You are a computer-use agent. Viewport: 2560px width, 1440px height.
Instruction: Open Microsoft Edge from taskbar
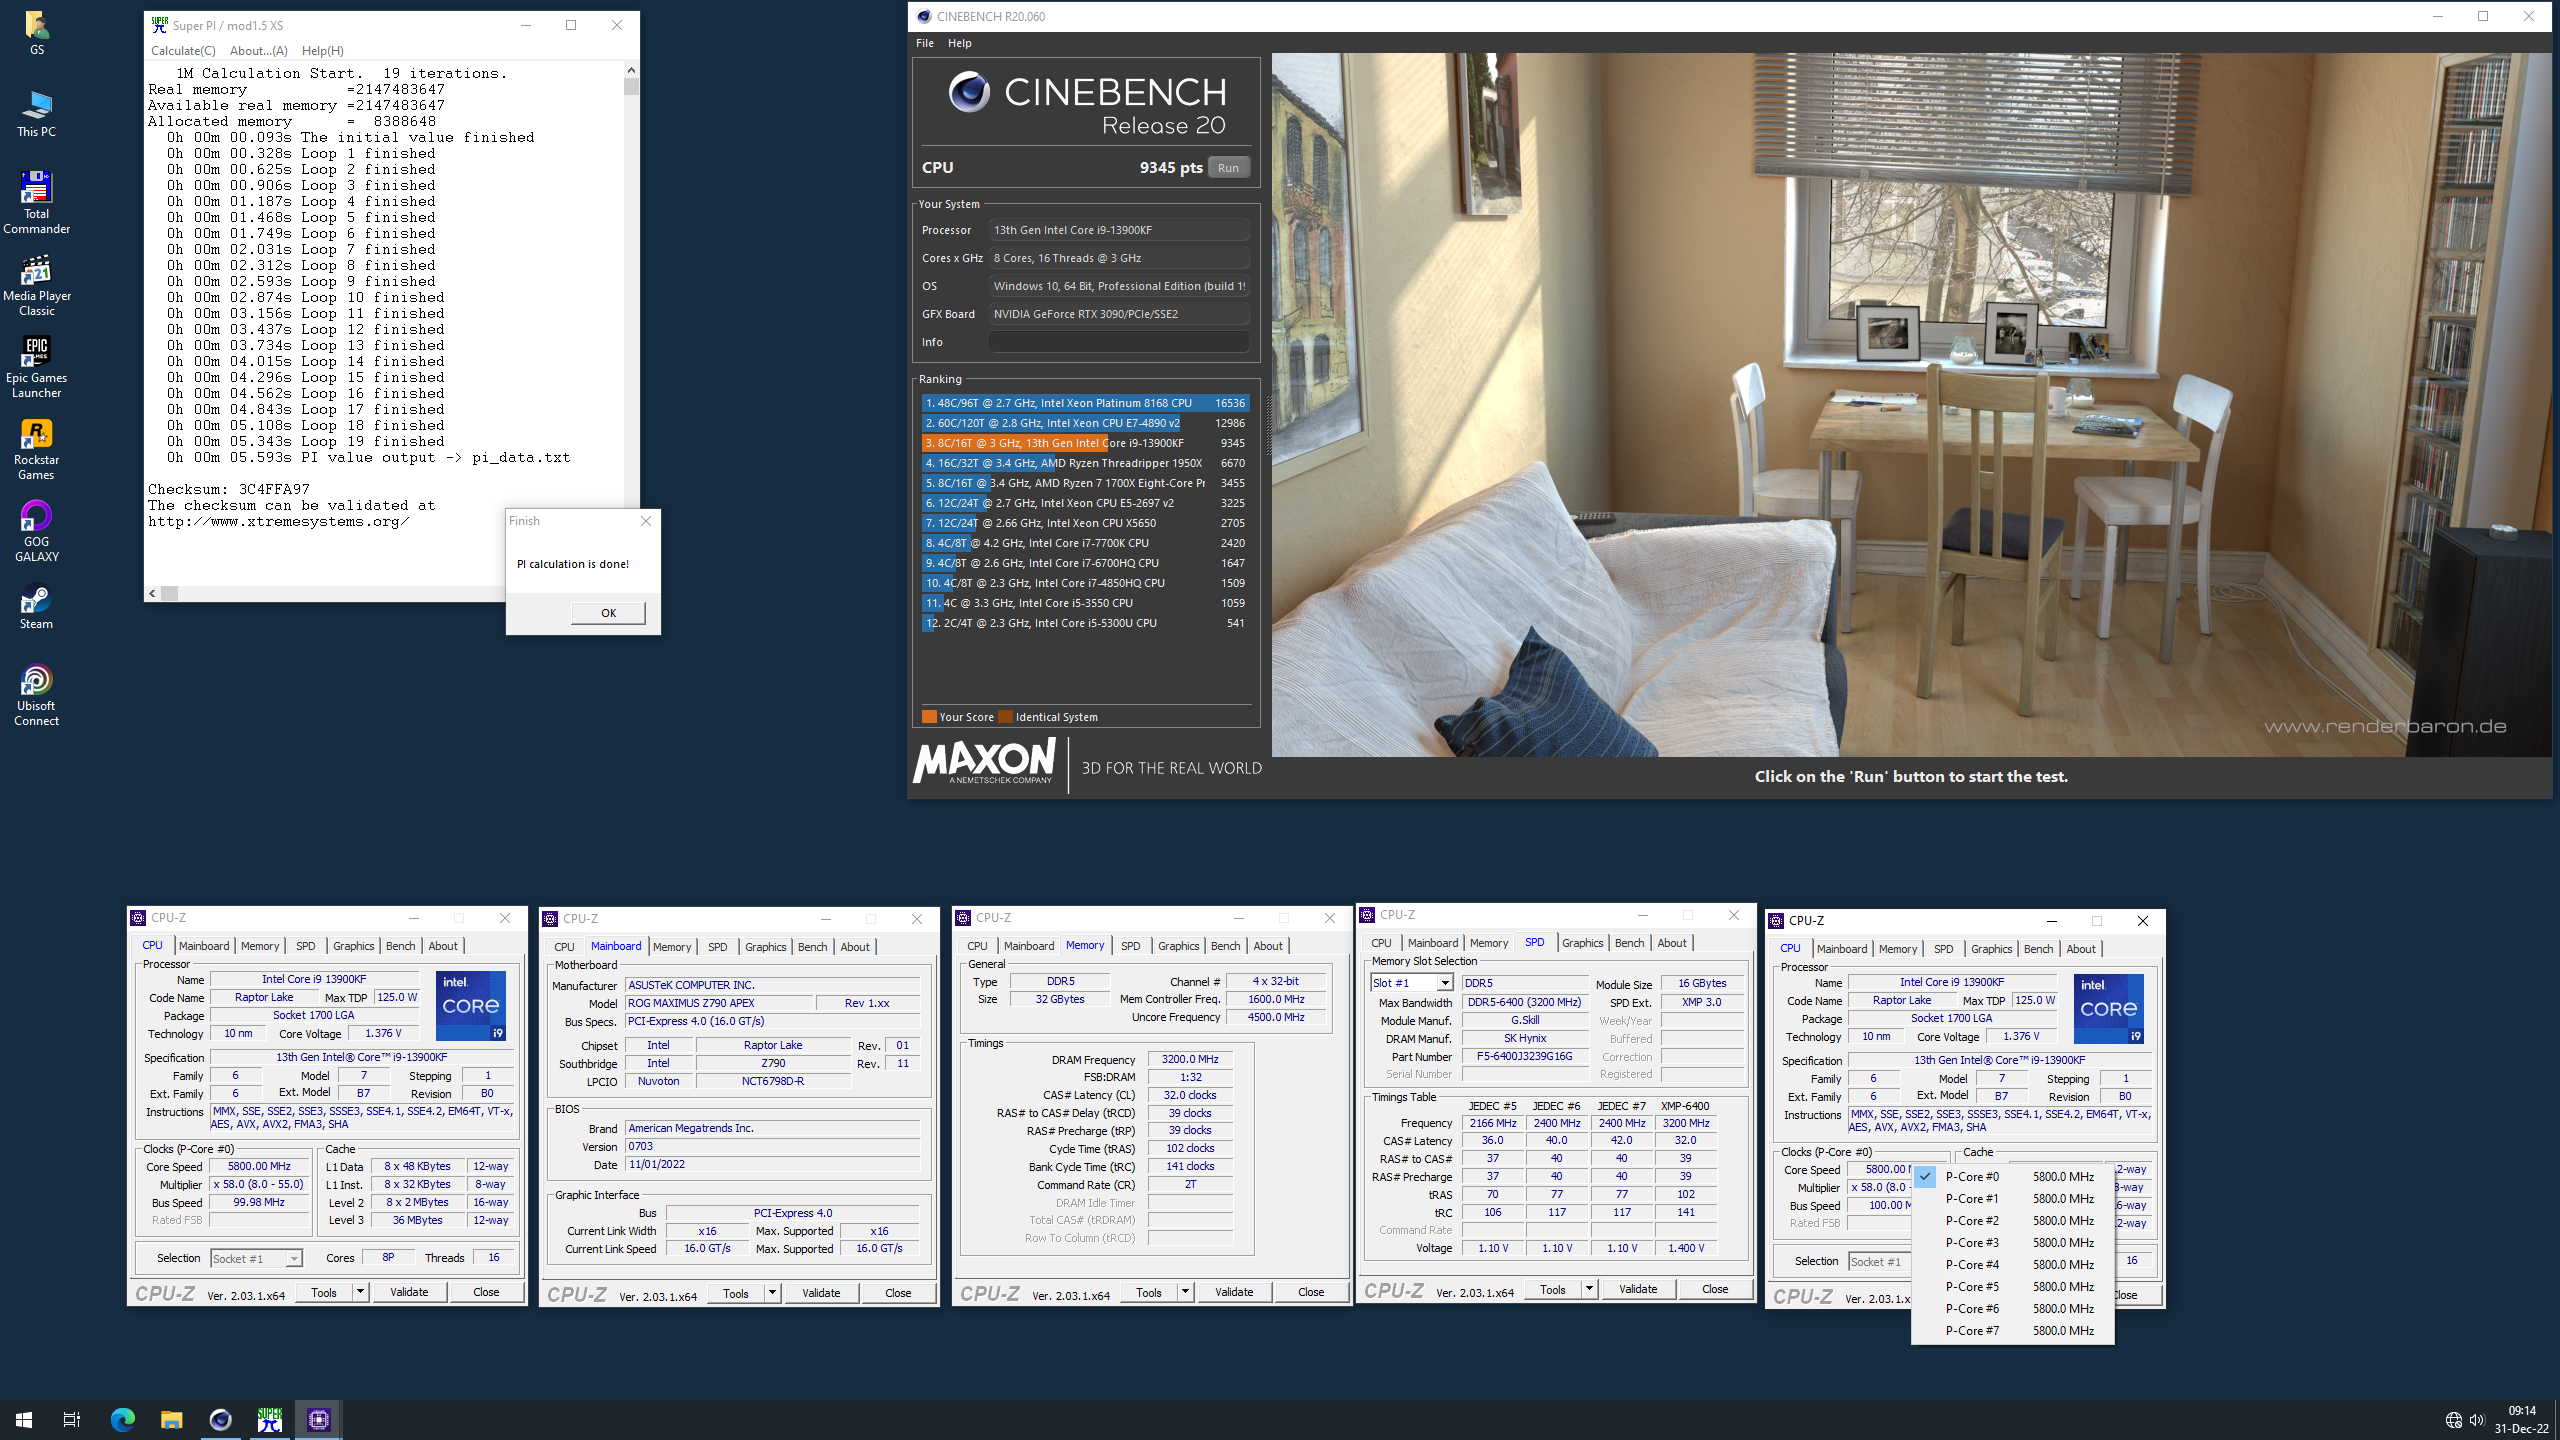pos(122,1419)
